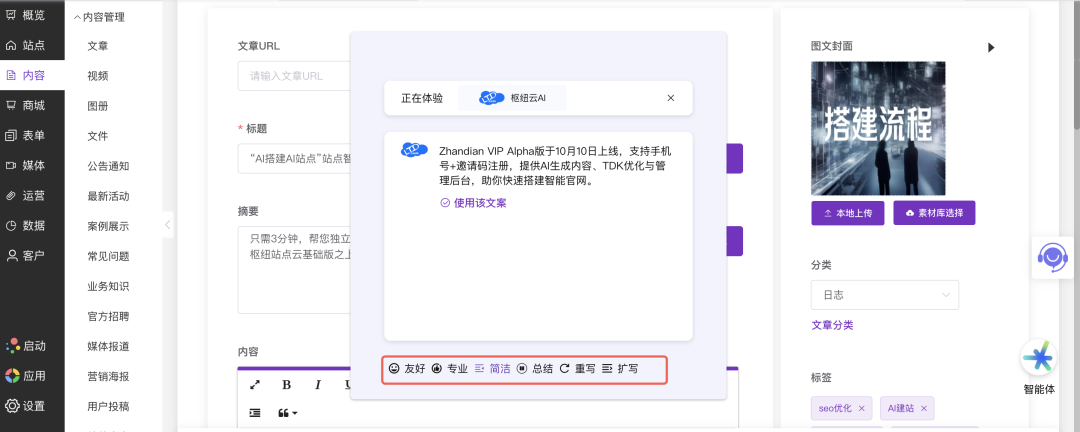The width and height of the screenshot is (1080, 432).
Task: Open 营销海报 in content list
Action: [108, 376]
